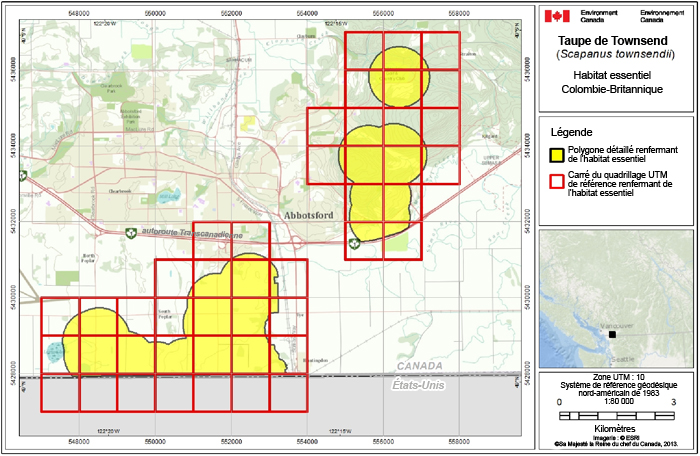The width and height of the screenshot is (700, 456).
Task: Click the Trans-Canada highway shield near autoroute label
Action: point(130,233)
